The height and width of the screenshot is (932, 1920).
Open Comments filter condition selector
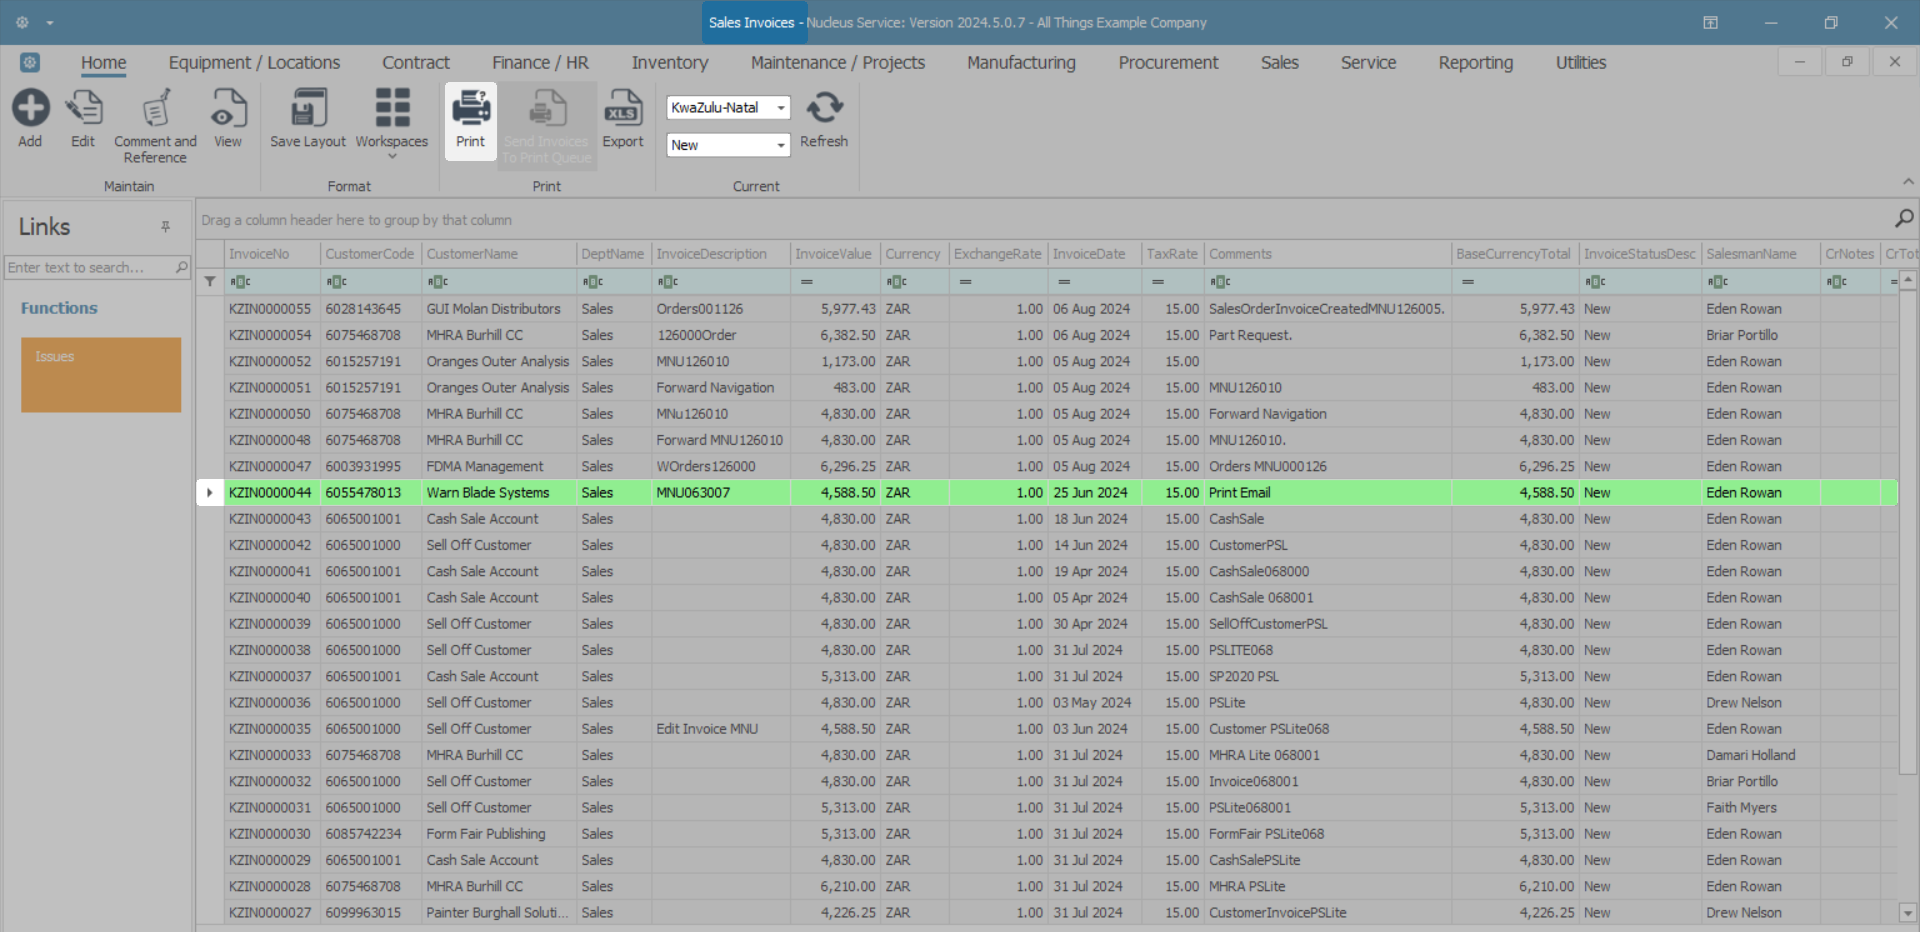[1220, 282]
